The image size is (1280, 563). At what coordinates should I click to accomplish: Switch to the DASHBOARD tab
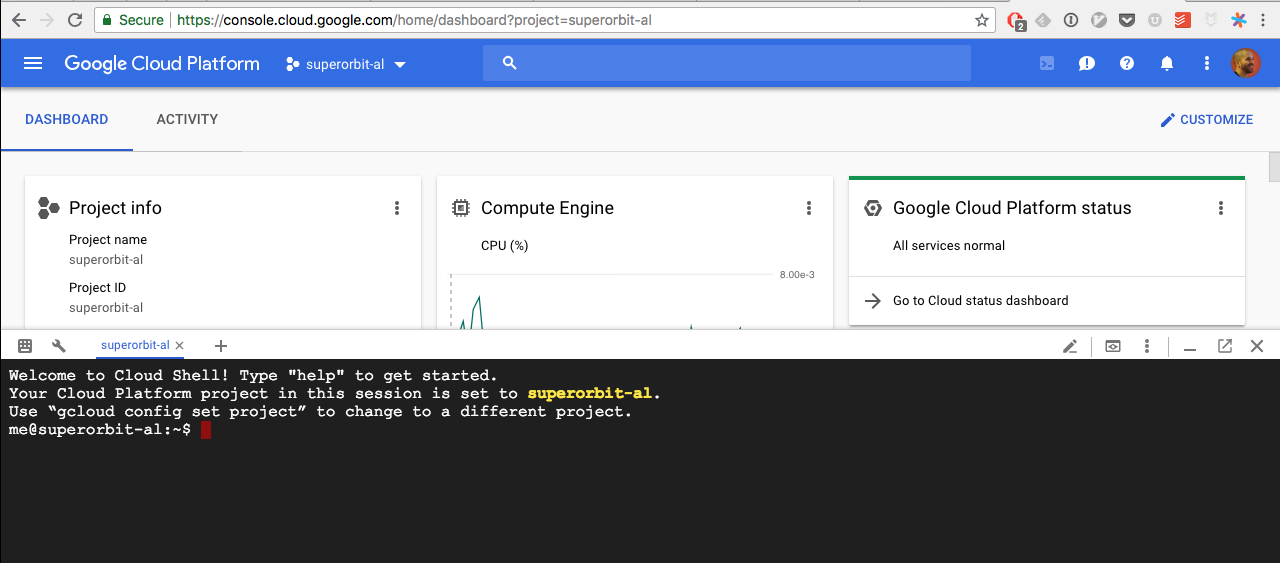coord(66,119)
